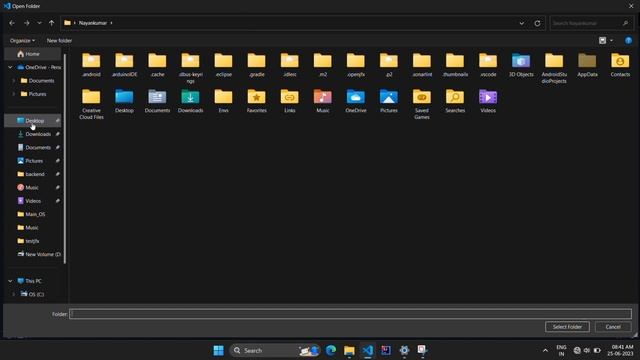Select backend folder in the navigation pane

tap(33, 174)
